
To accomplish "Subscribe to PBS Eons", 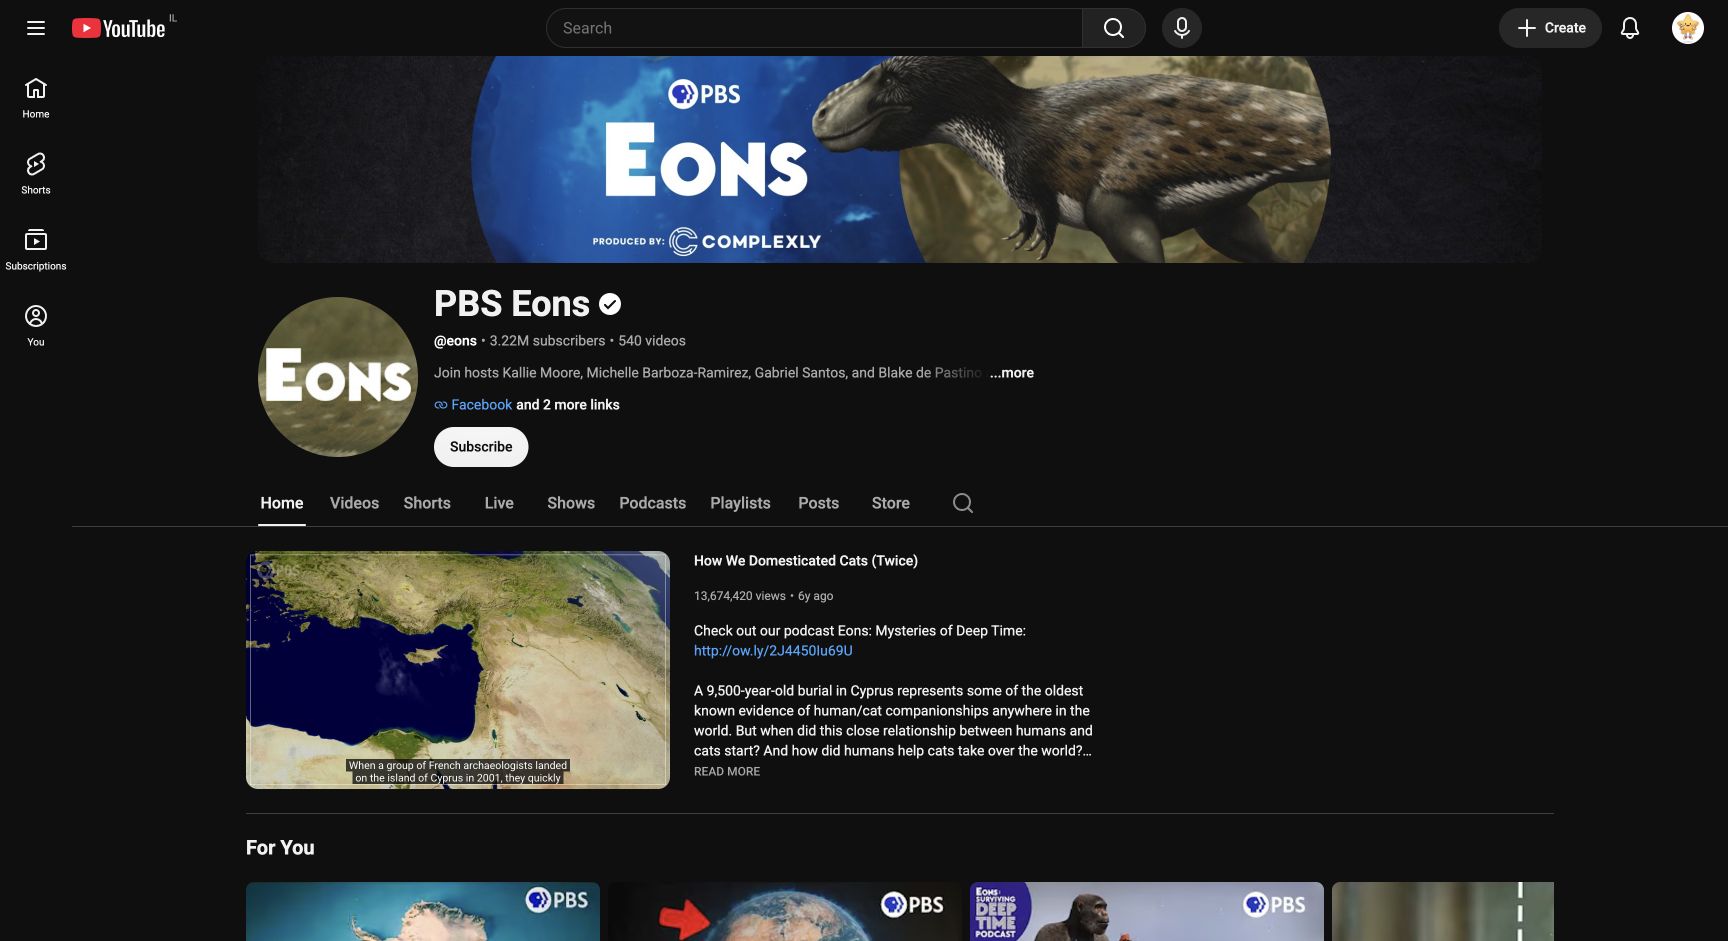I will 481,447.
